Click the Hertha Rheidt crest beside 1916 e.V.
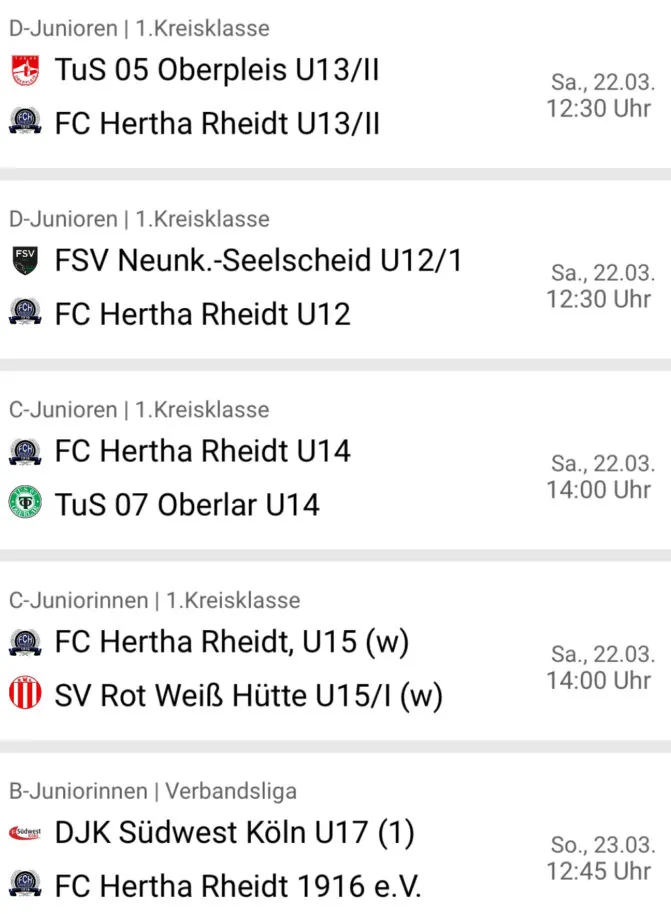The height and width of the screenshot is (914, 671). coord(25,885)
